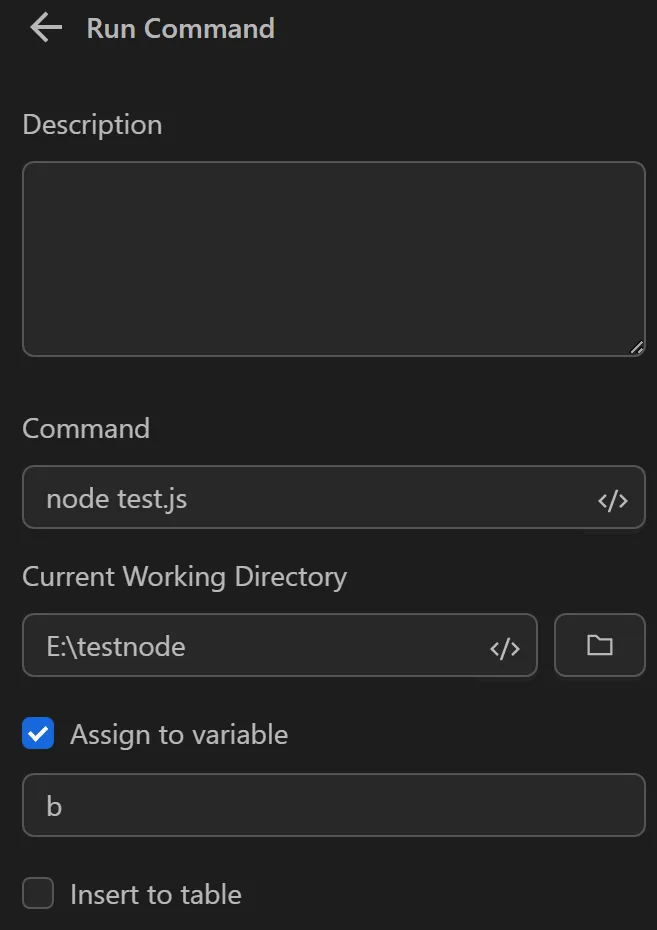This screenshot has width=657, height=930.
Task: Select the Command input containing node test.js
Action: click(x=300, y=497)
